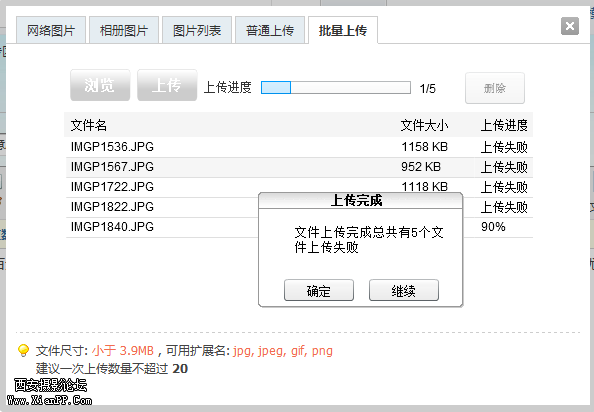Click the 90% progress value
The height and width of the screenshot is (412, 594).
click(493, 227)
